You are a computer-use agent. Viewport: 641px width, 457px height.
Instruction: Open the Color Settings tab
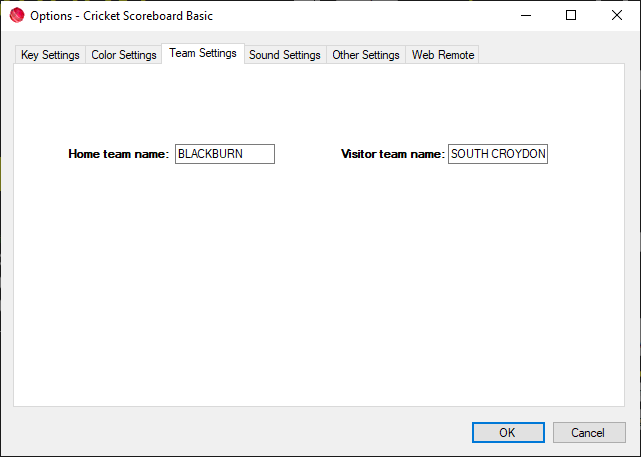point(124,55)
